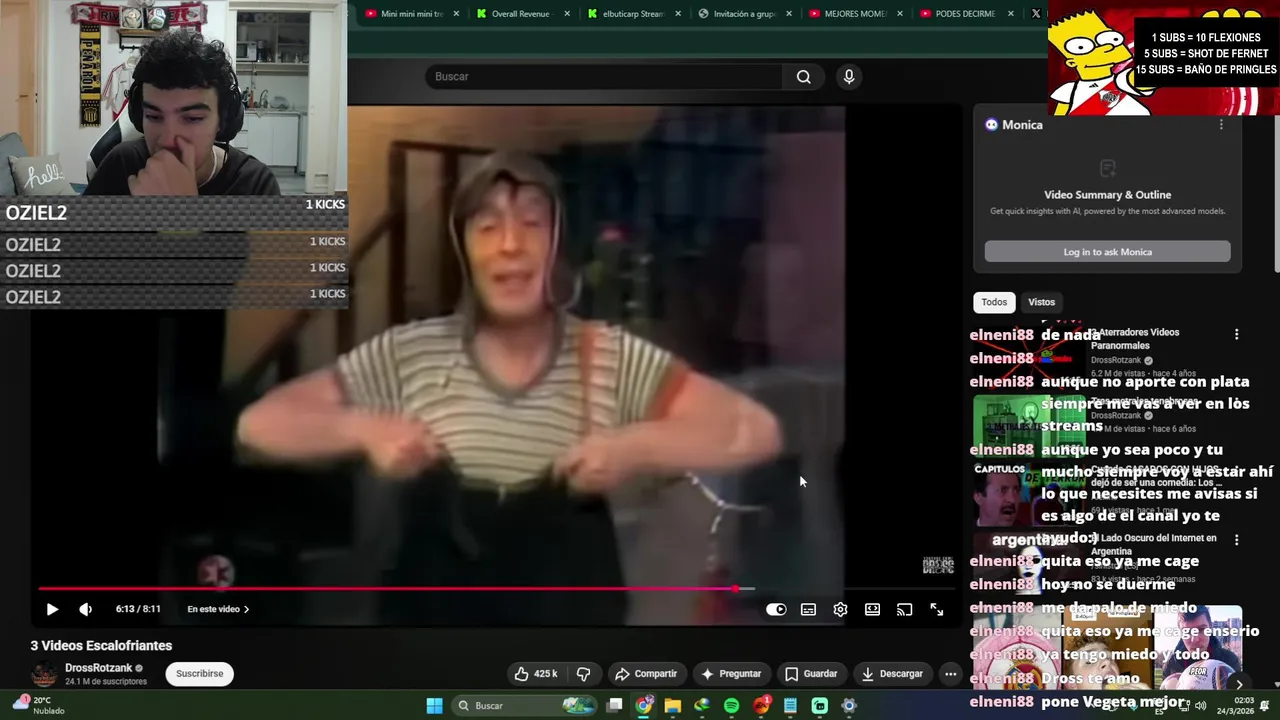Open the DrossRotzank channel name link
The width and height of the screenshot is (1280, 720).
click(98, 668)
